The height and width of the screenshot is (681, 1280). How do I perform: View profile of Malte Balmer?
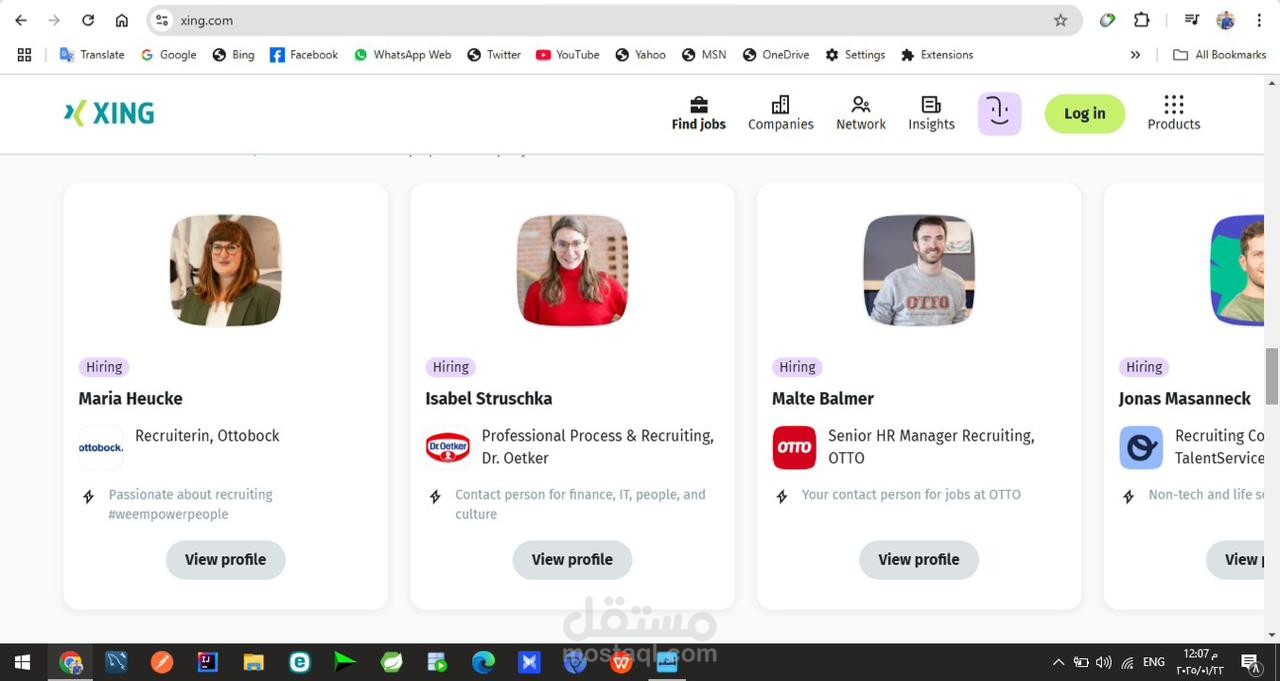[919, 559]
